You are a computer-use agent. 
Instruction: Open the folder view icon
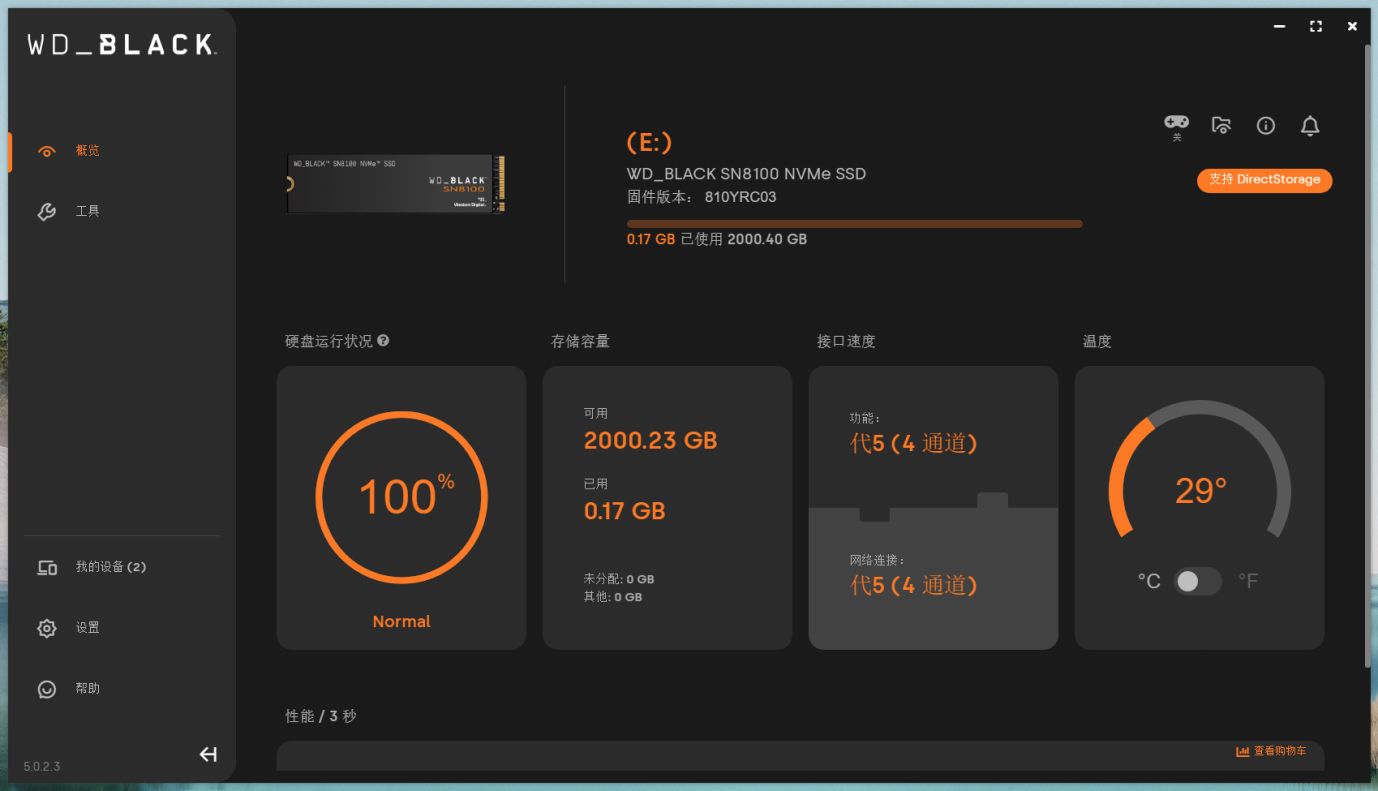(1221, 125)
